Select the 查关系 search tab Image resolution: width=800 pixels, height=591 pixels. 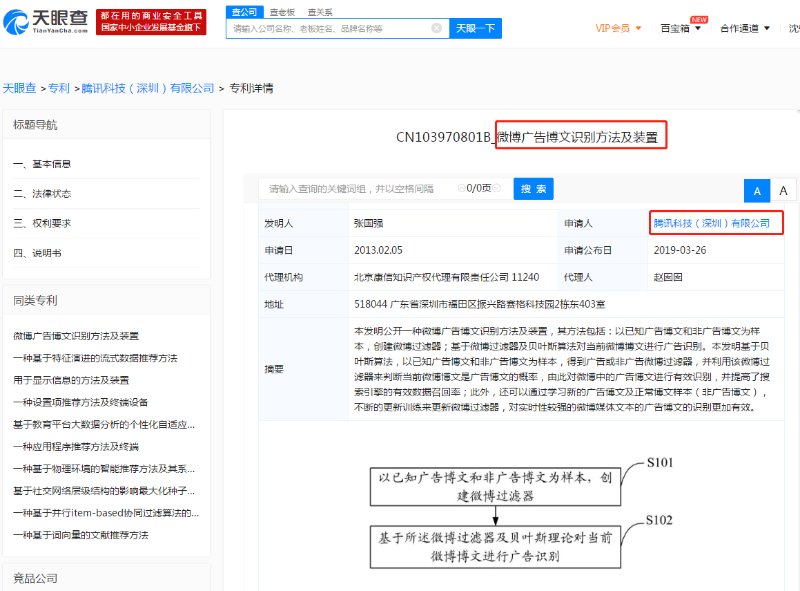coord(320,12)
